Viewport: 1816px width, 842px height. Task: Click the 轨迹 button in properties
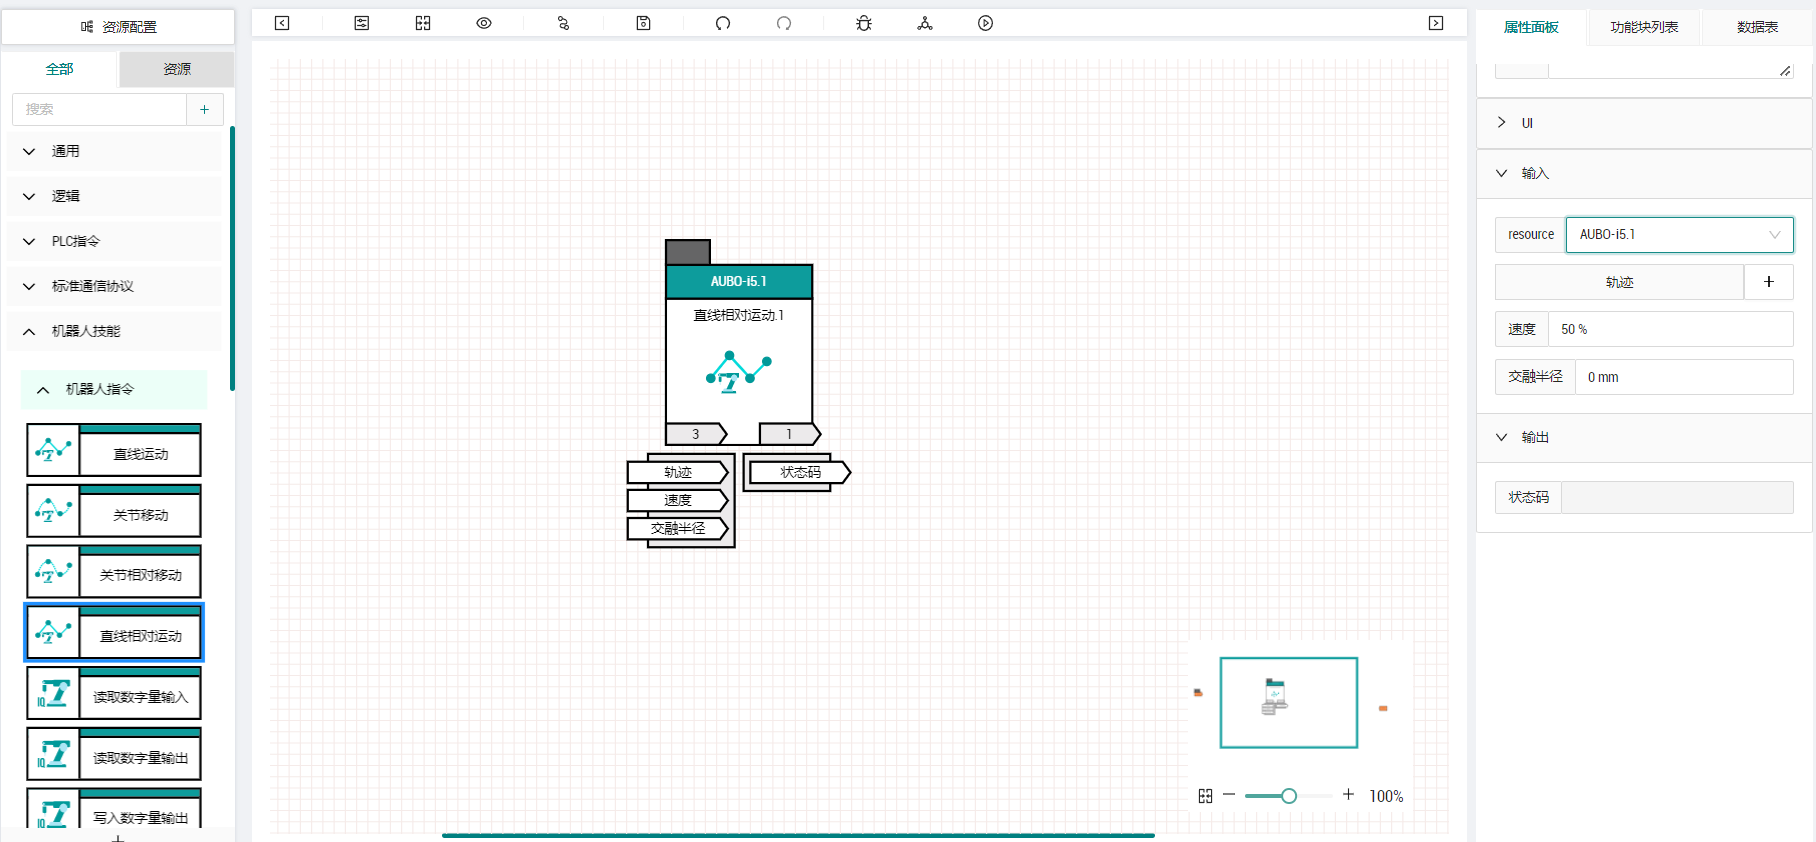[1619, 282]
